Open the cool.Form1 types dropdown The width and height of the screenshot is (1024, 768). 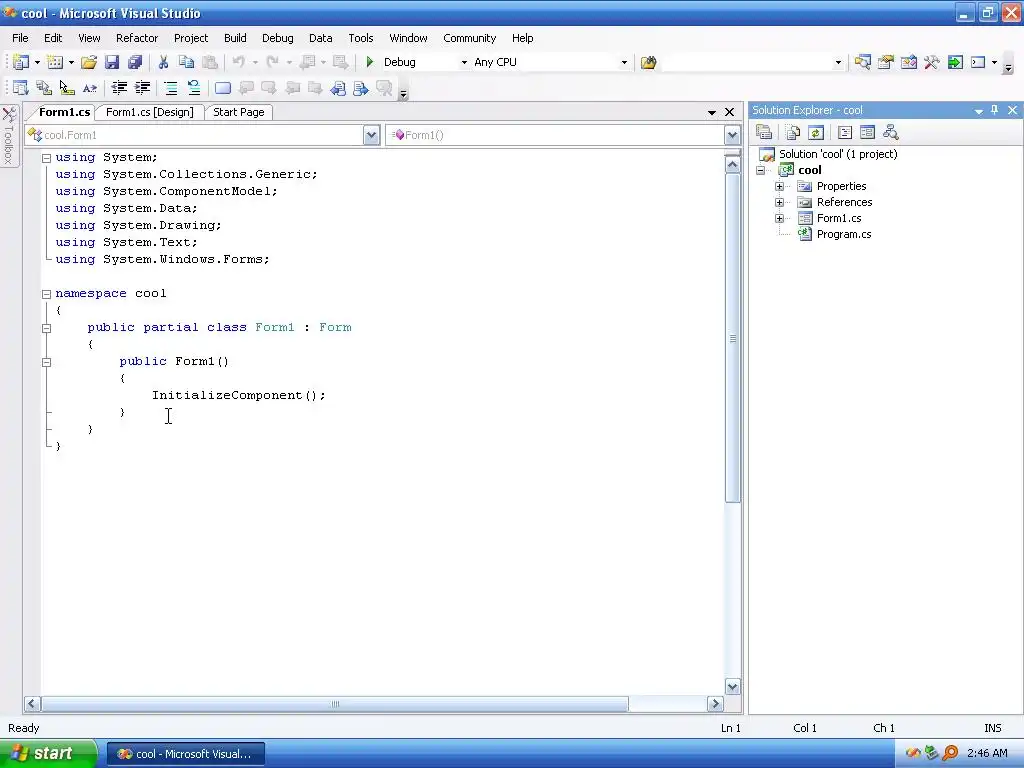[371, 135]
